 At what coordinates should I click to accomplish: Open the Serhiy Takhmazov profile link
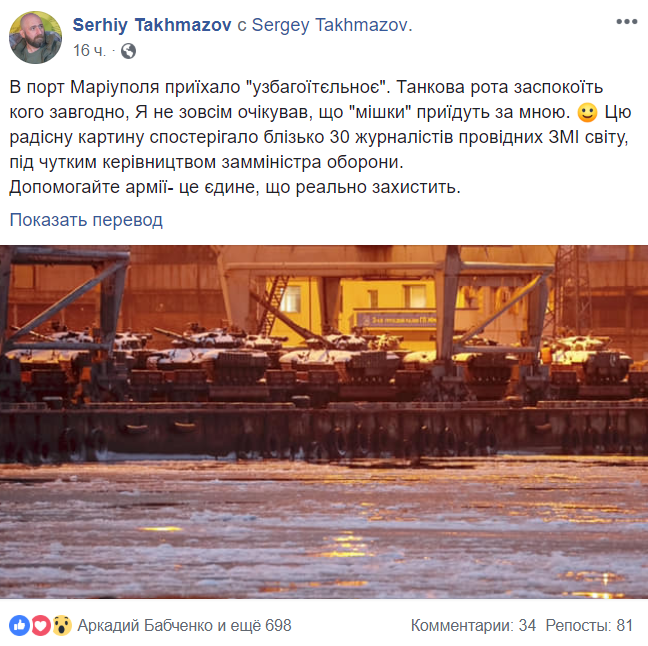pyautogui.click(x=152, y=25)
